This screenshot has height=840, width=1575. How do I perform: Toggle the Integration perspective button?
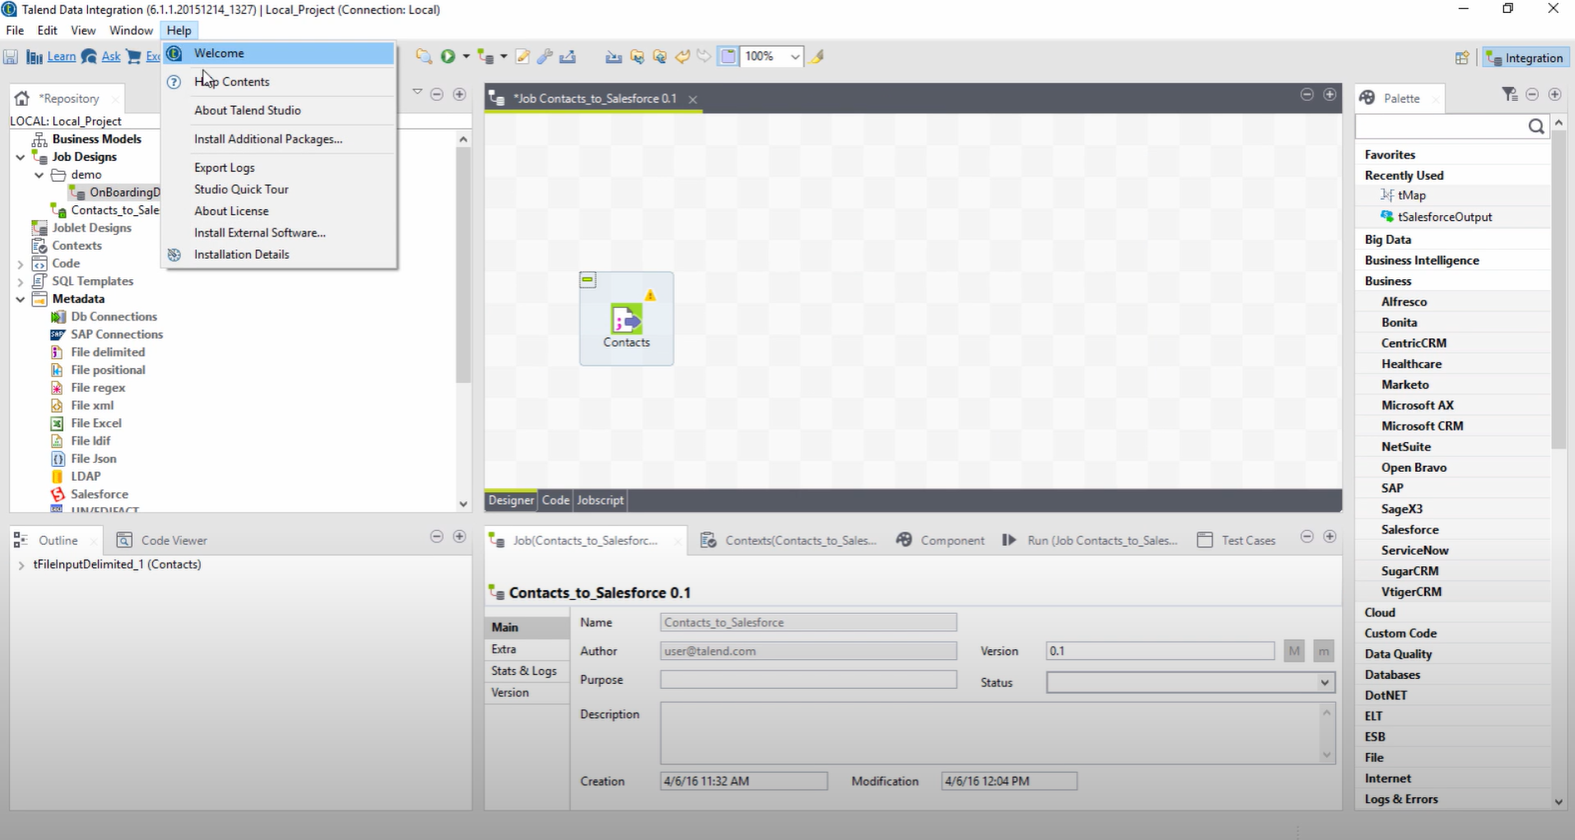point(1526,58)
